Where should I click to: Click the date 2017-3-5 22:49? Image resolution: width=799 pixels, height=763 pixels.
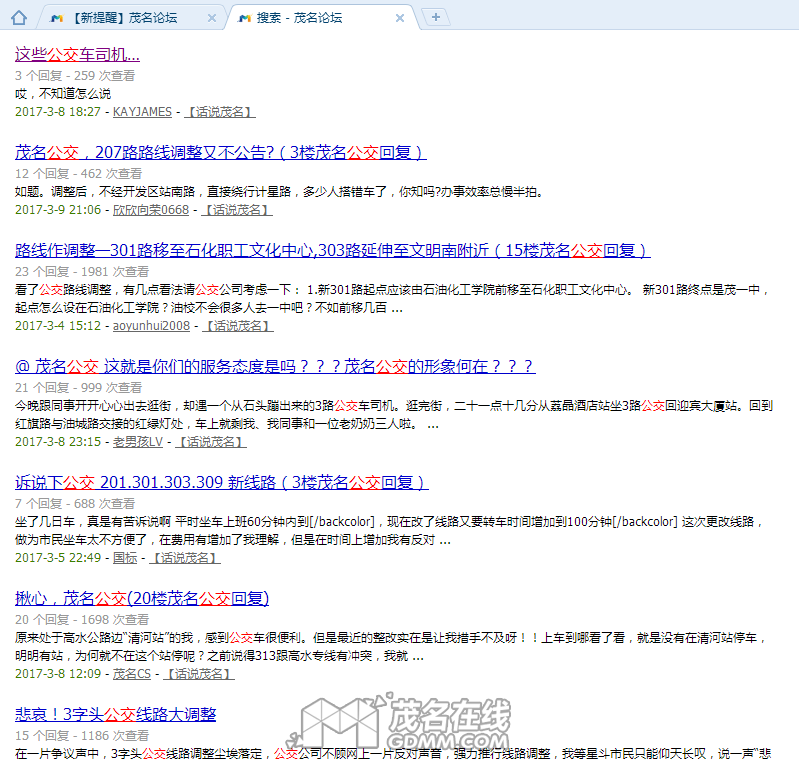pos(58,558)
